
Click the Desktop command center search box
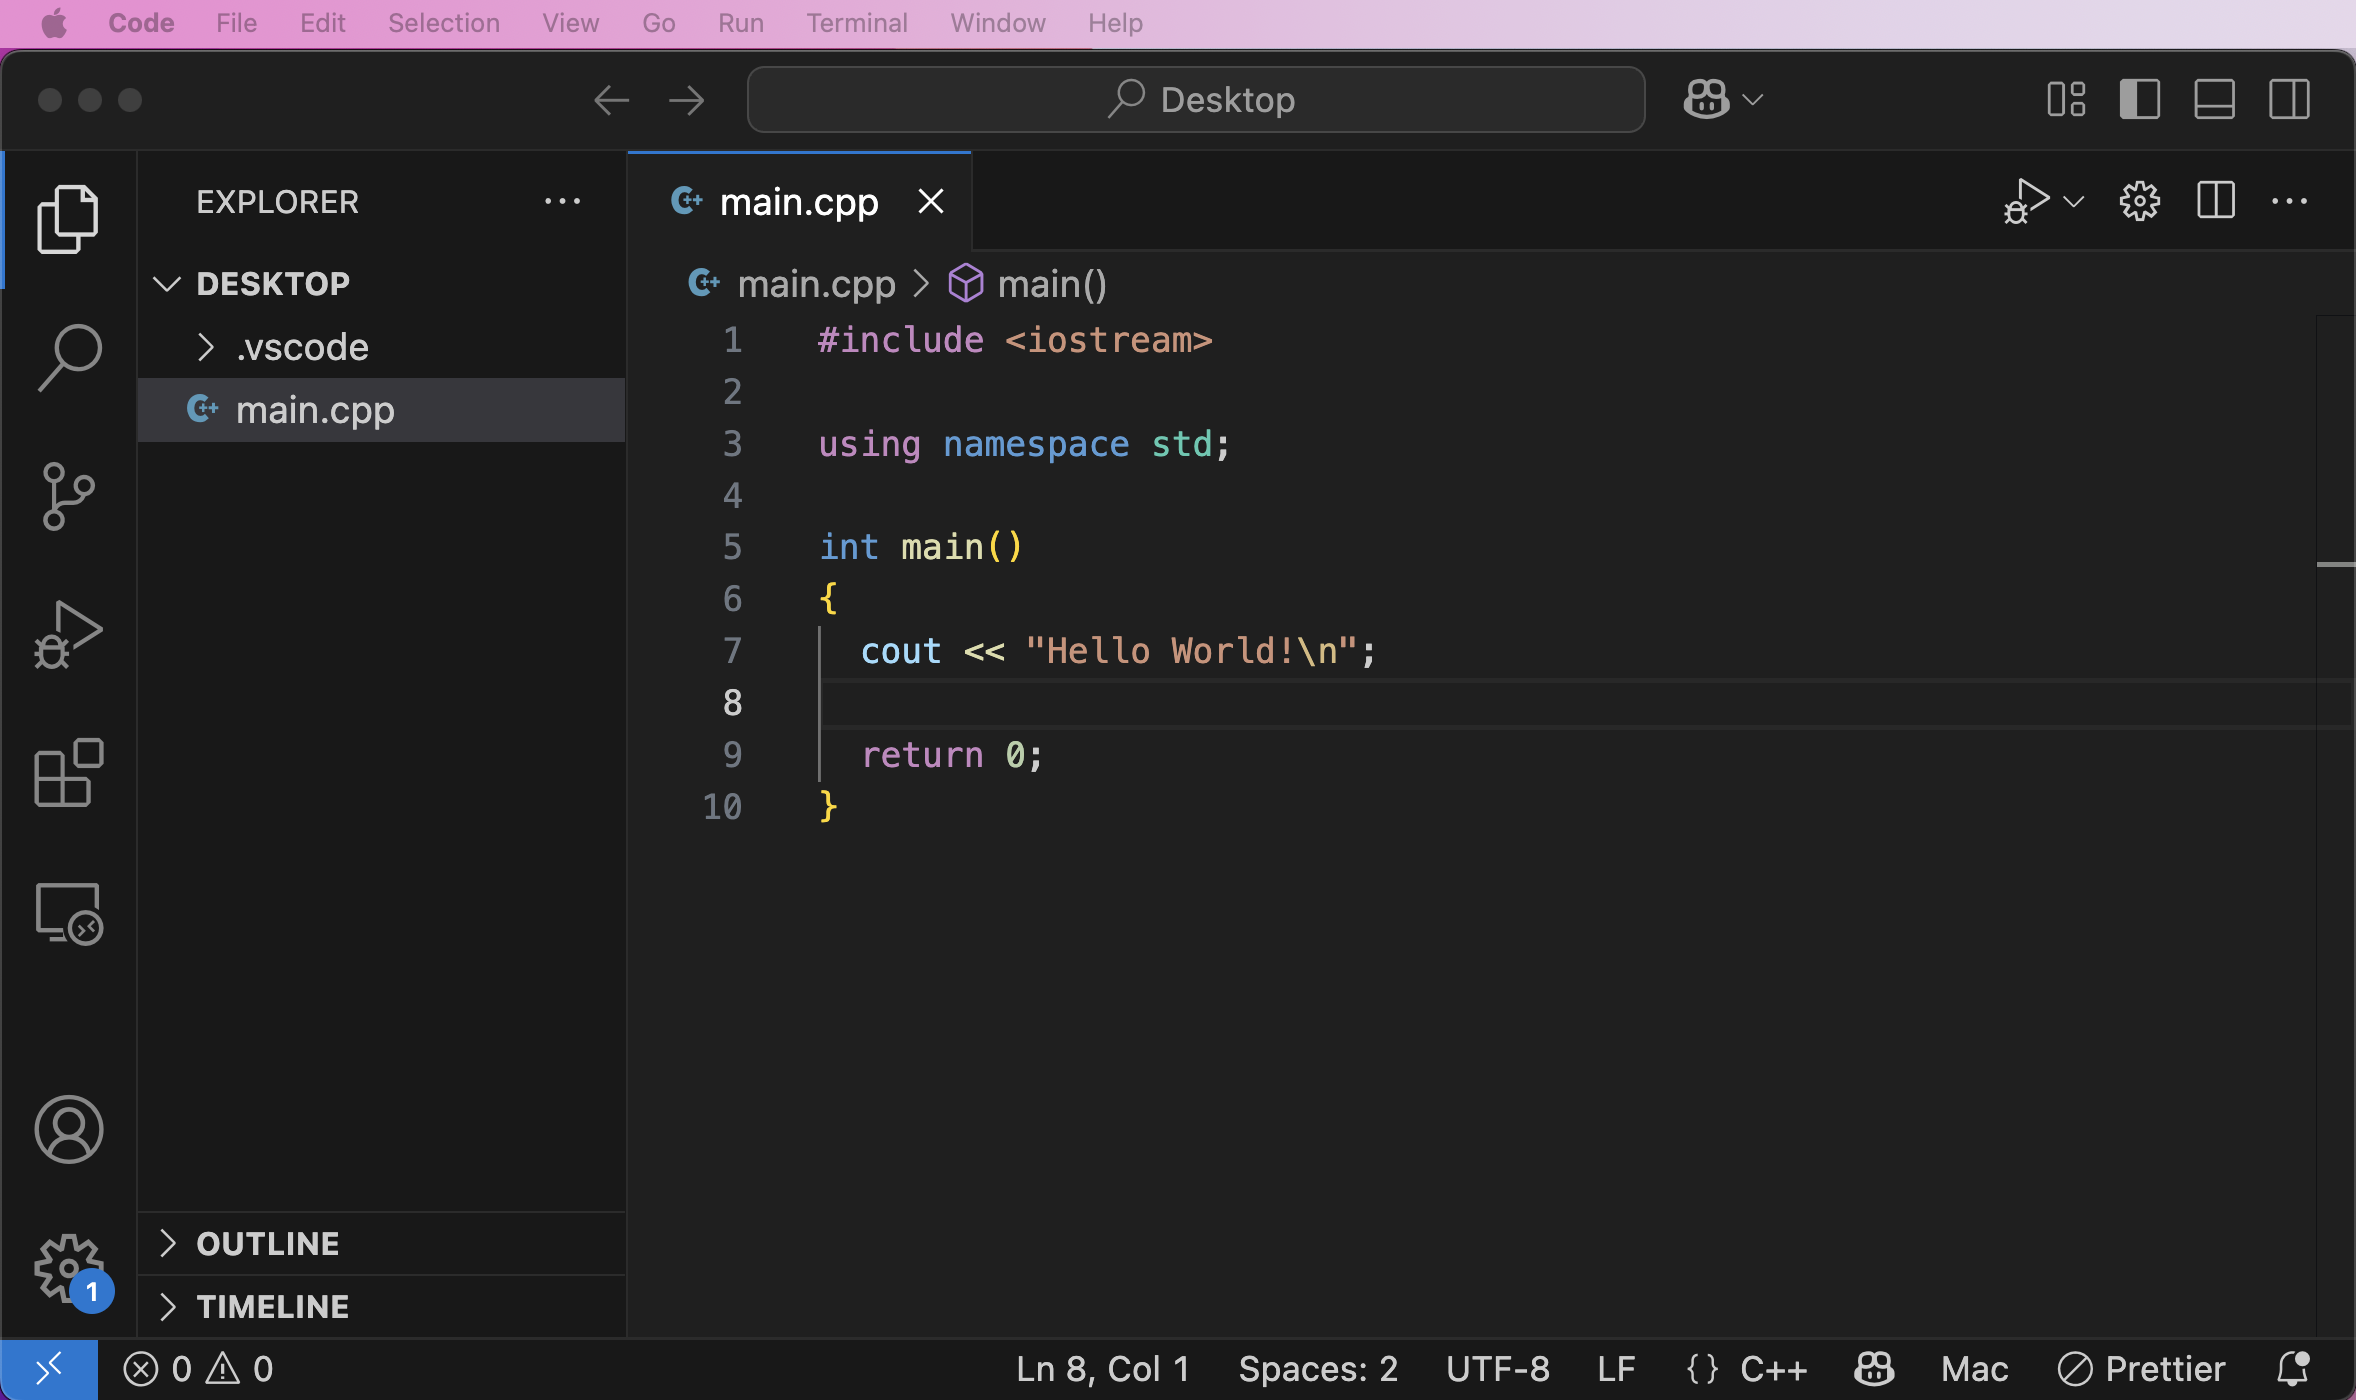pyautogui.click(x=1196, y=100)
